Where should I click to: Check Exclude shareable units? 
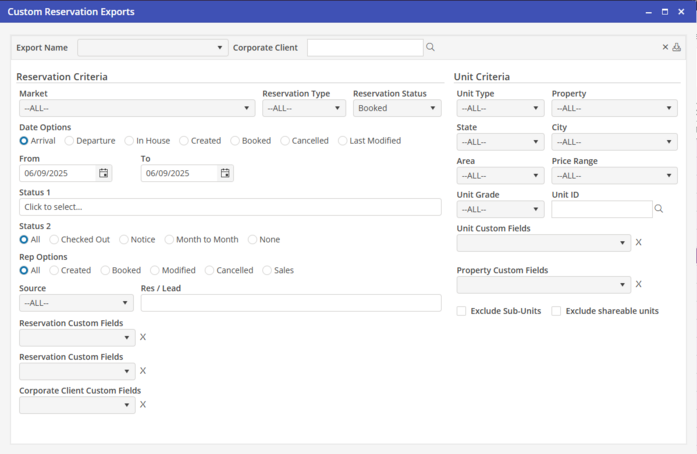point(557,311)
